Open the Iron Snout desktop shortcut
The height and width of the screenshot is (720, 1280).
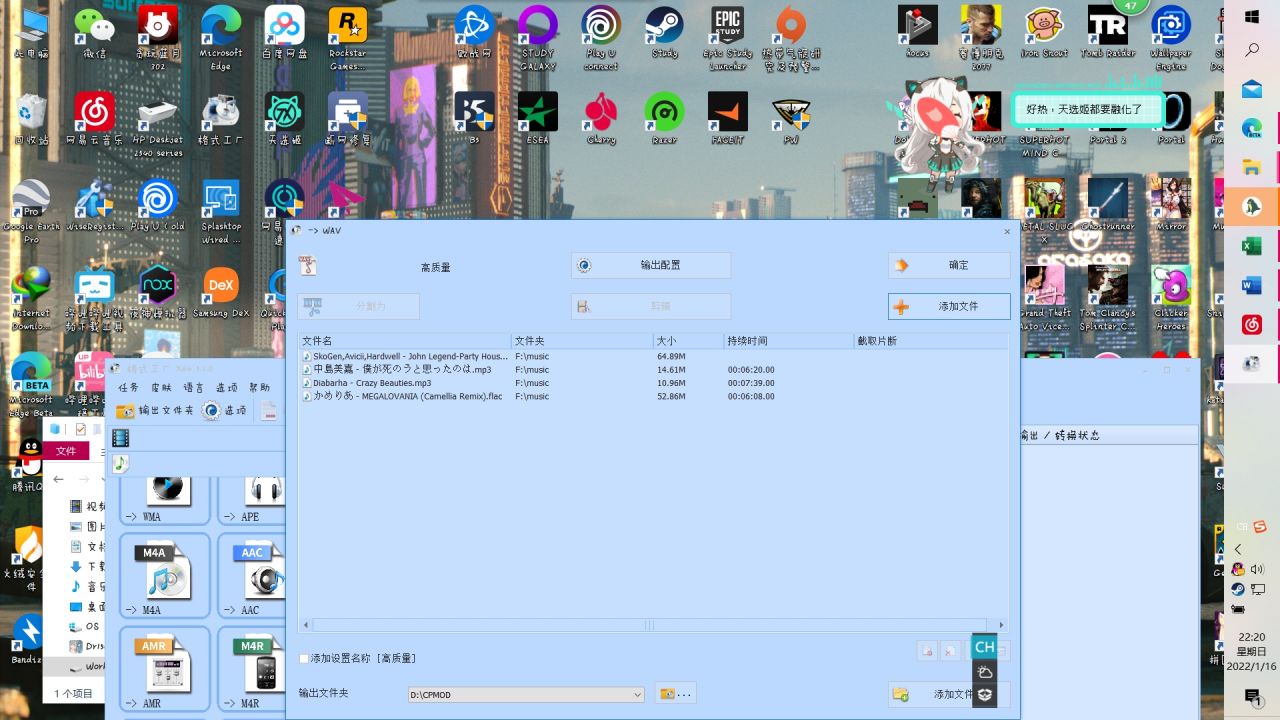[1044, 34]
